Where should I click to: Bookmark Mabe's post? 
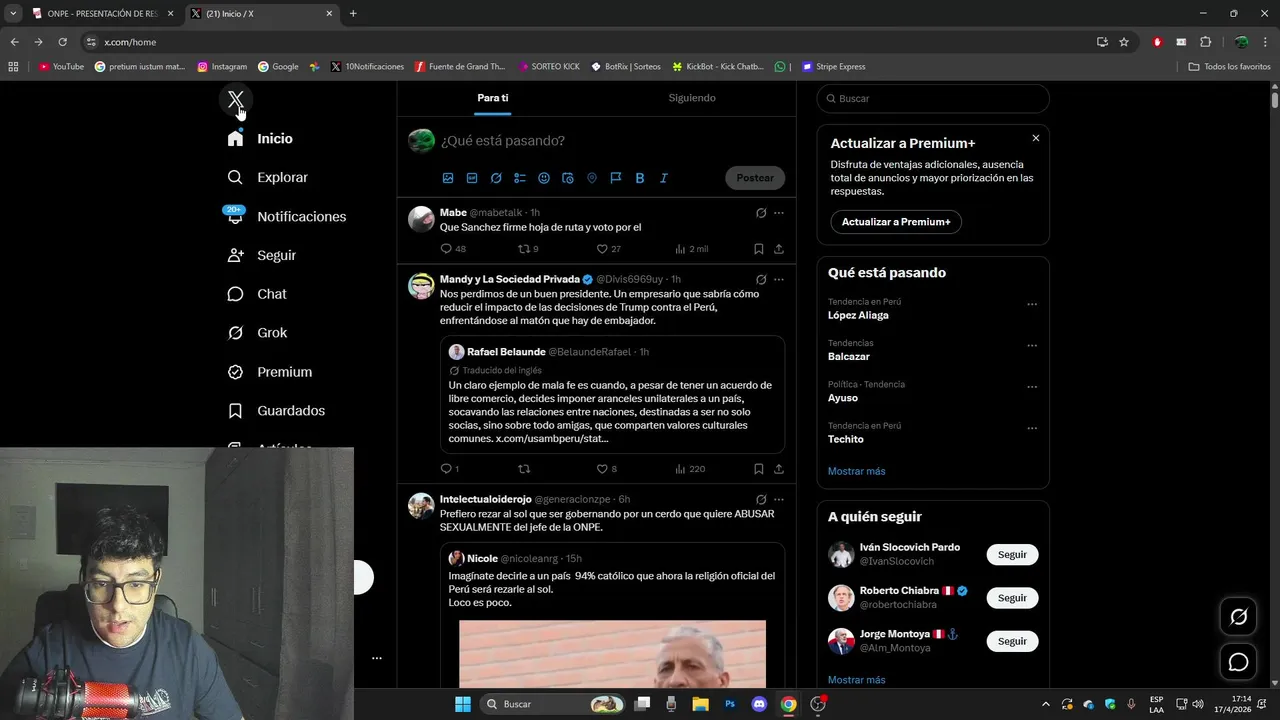(x=759, y=249)
